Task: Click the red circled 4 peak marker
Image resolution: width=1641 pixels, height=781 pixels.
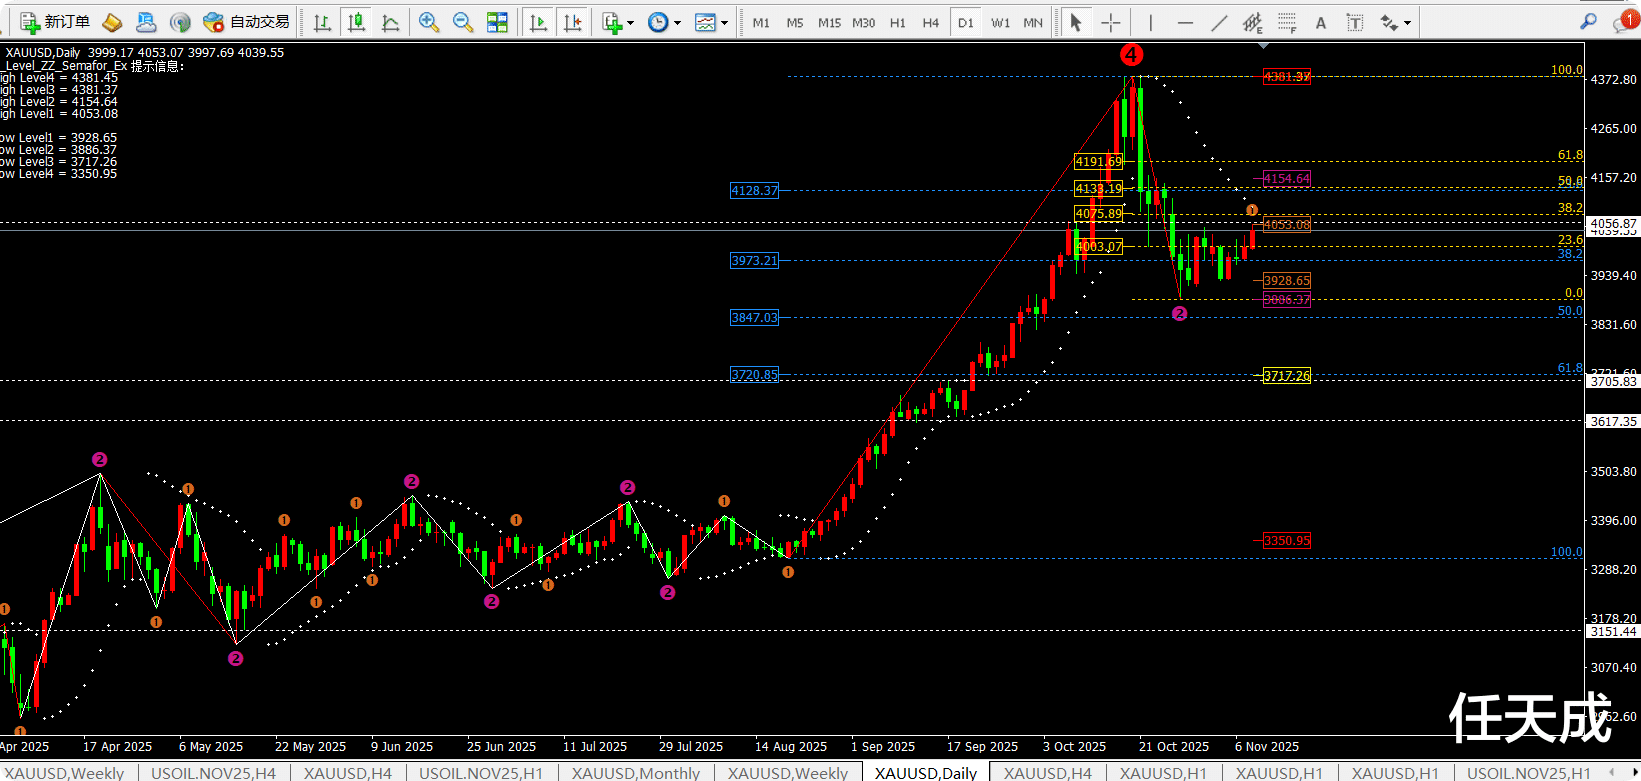Action: (1131, 55)
